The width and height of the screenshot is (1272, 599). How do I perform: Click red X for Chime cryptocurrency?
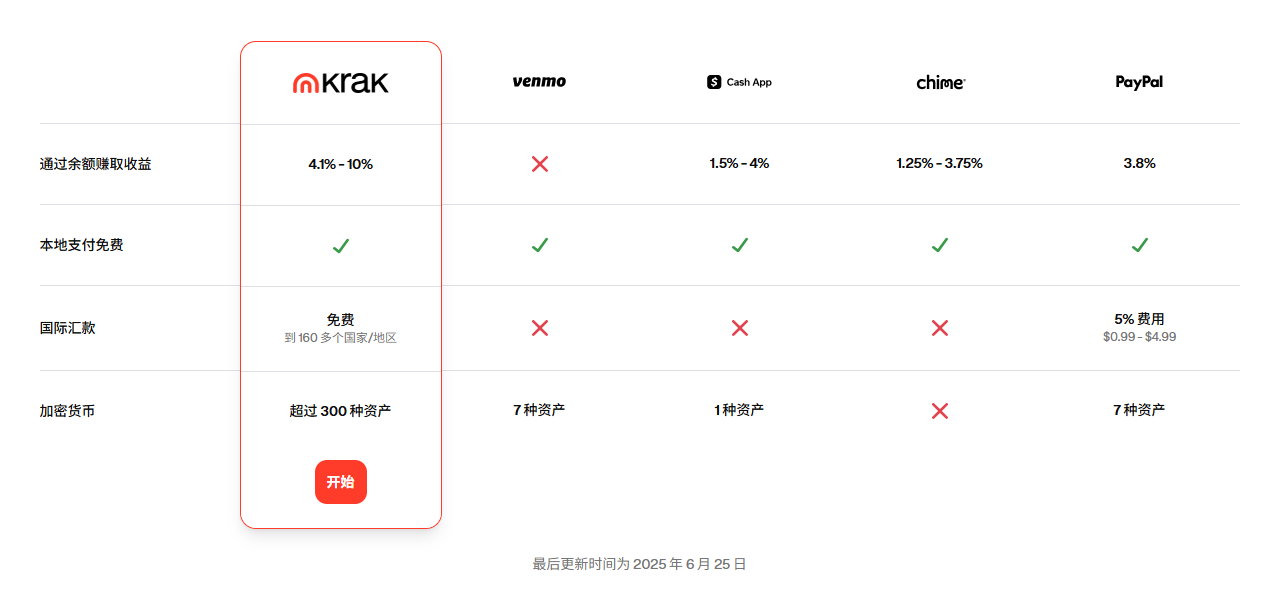coord(940,411)
